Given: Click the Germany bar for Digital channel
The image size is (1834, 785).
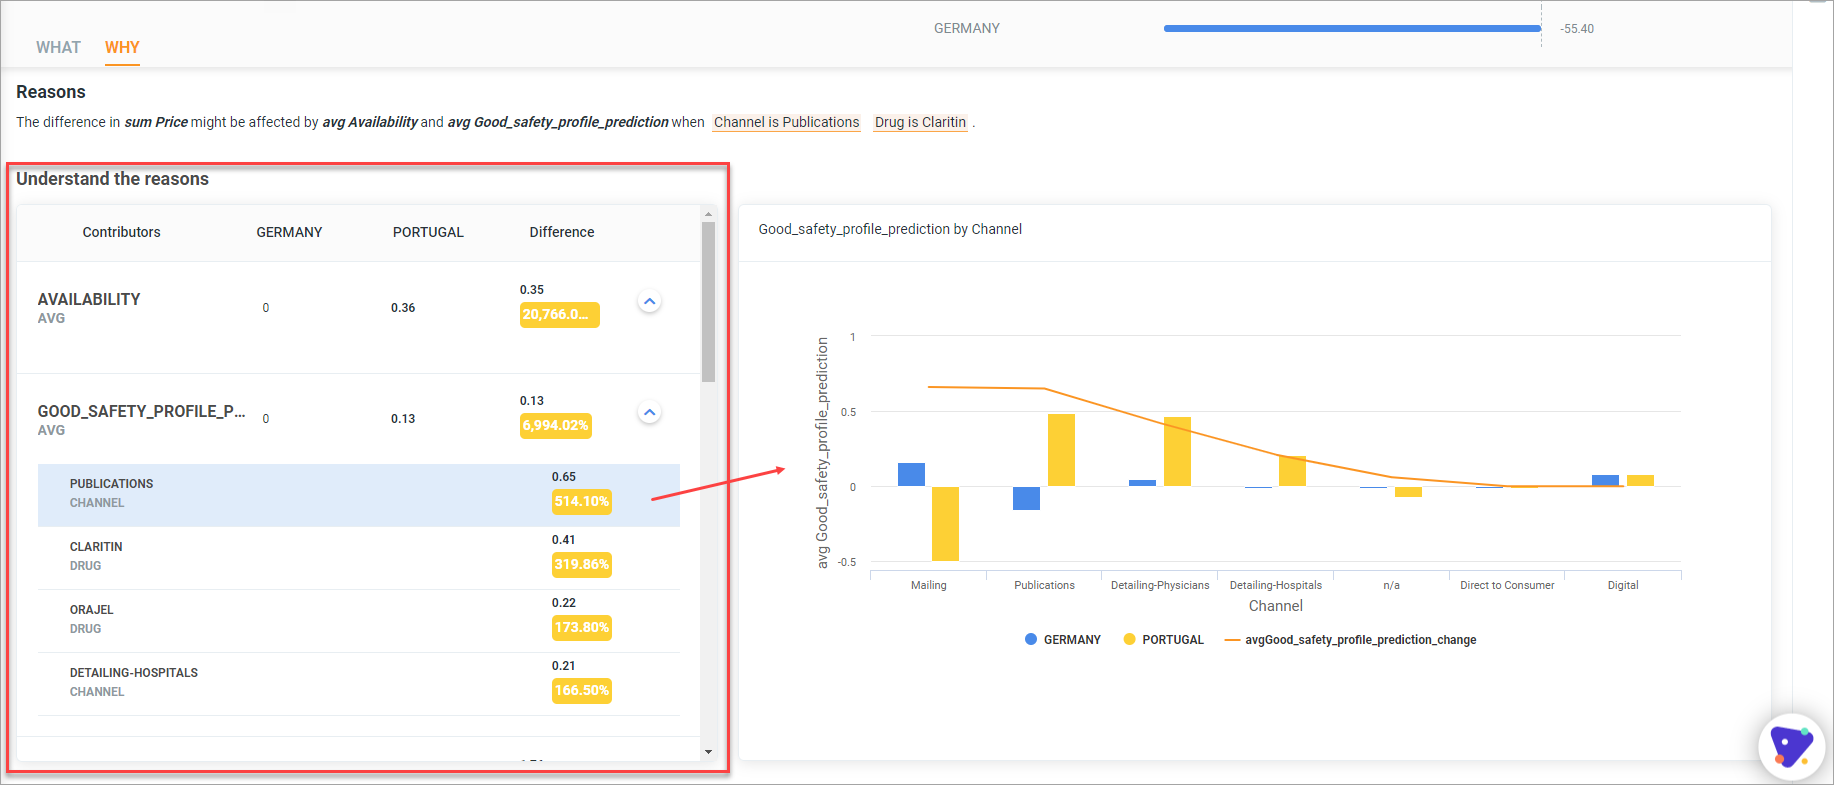Looking at the screenshot, I should pos(1605,481).
